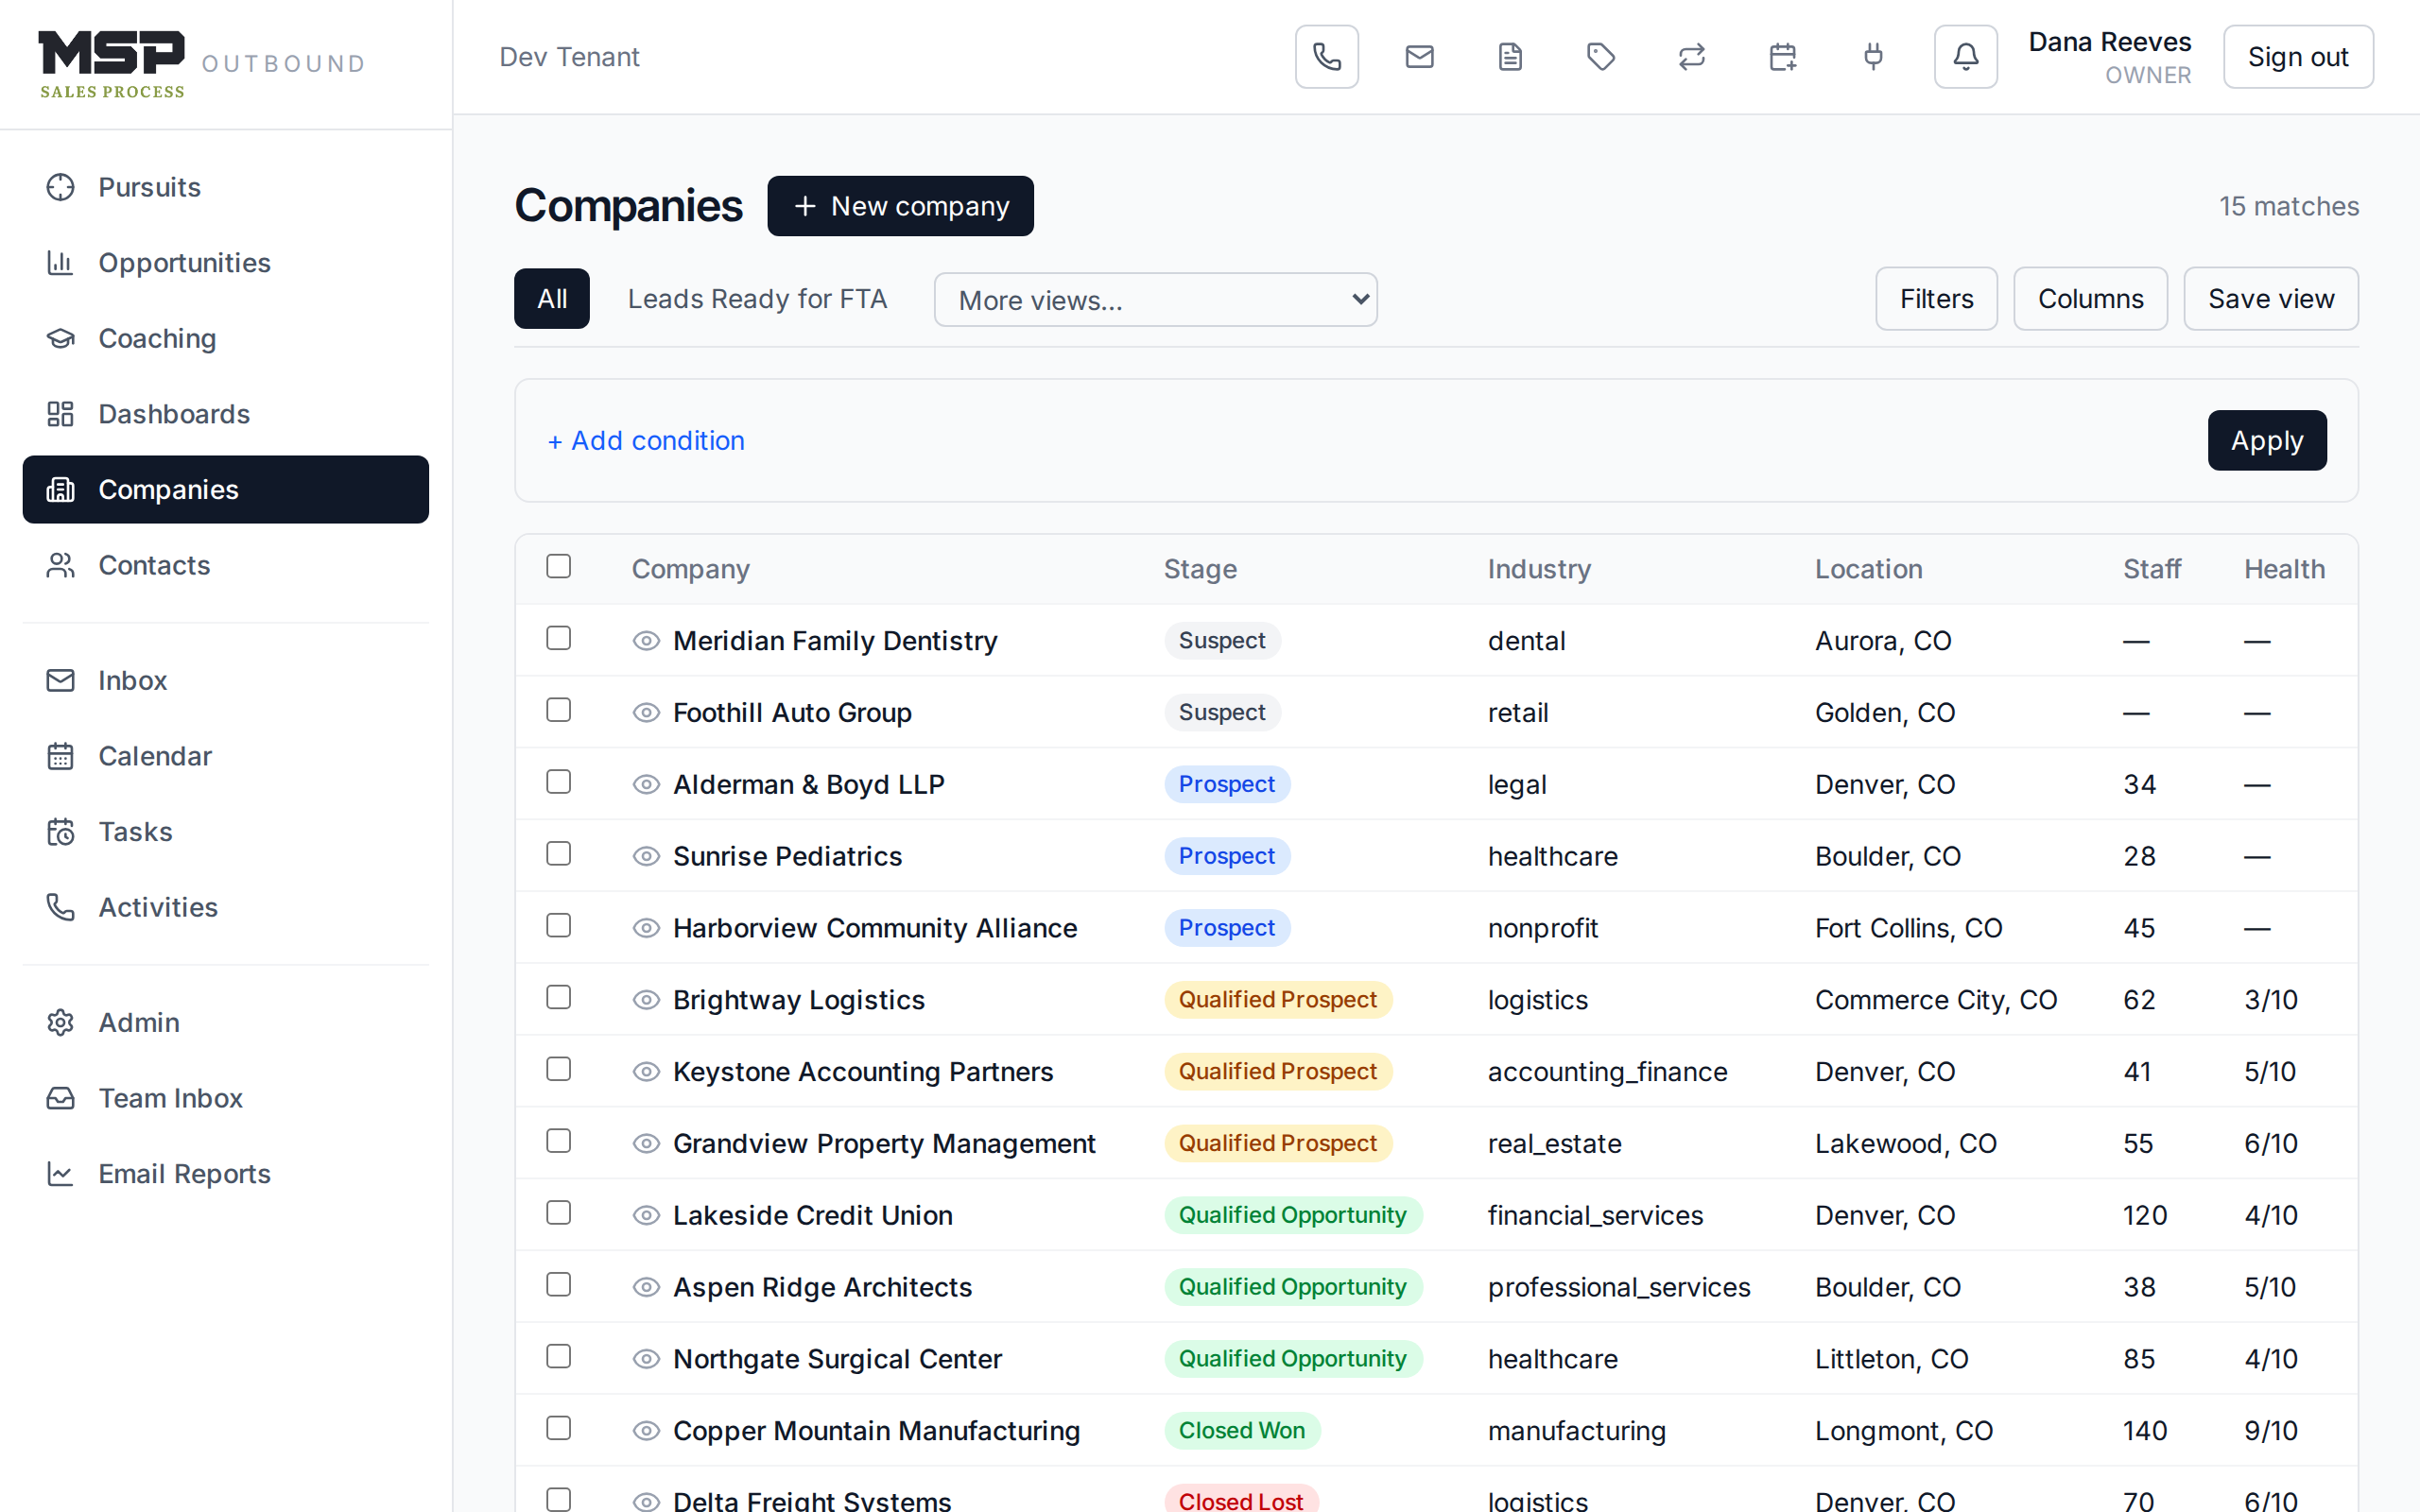Open the calendar-plus icon in header
This screenshot has height=1512, width=2420.
click(x=1783, y=57)
